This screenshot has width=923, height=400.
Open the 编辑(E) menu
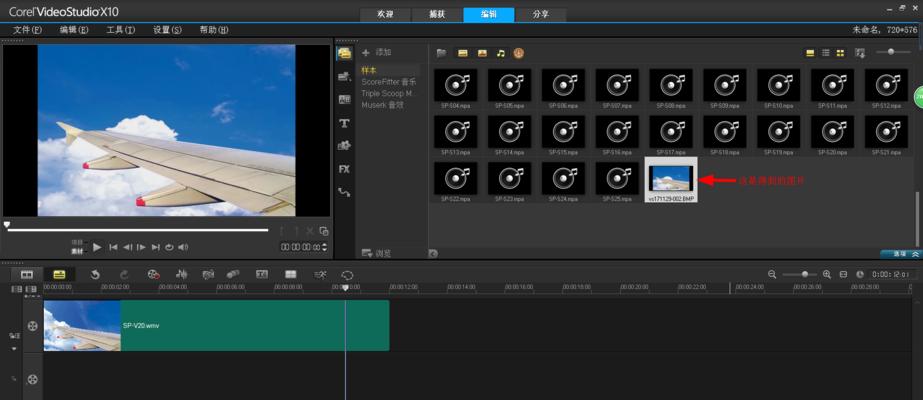click(74, 29)
